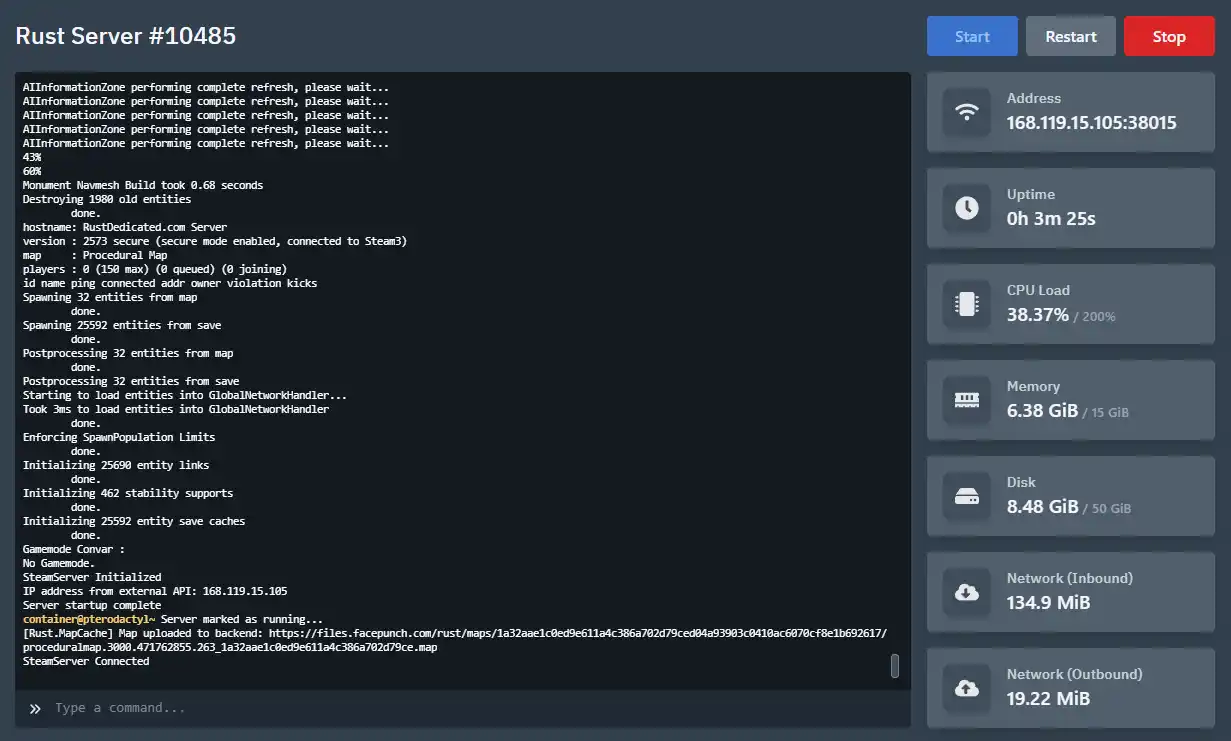
Task: Click CPU load value 38.37%
Action: click(x=1037, y=315)
